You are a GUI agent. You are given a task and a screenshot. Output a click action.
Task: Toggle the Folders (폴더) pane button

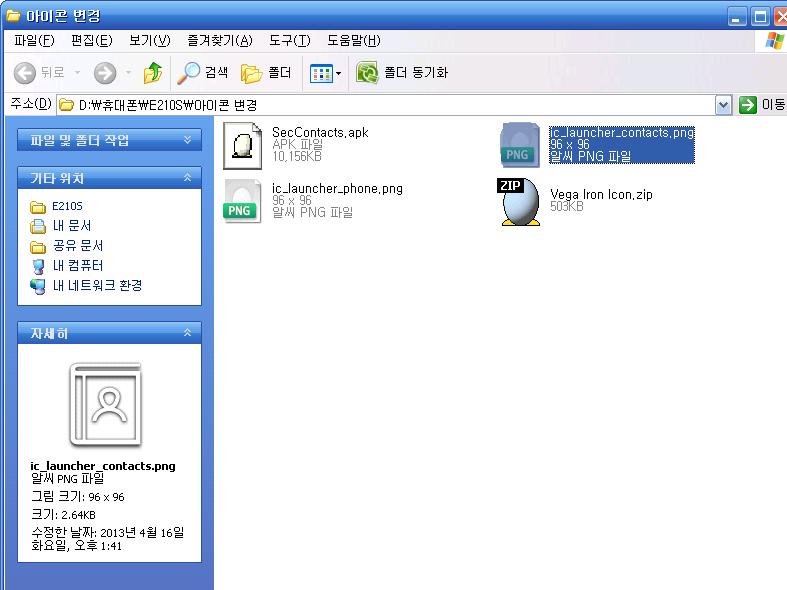[x=266, y=73]
